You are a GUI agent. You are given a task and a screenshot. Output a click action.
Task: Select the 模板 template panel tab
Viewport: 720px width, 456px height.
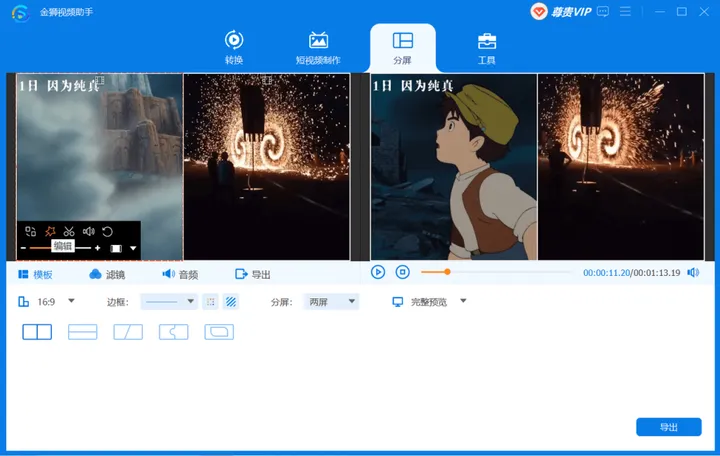35,275
